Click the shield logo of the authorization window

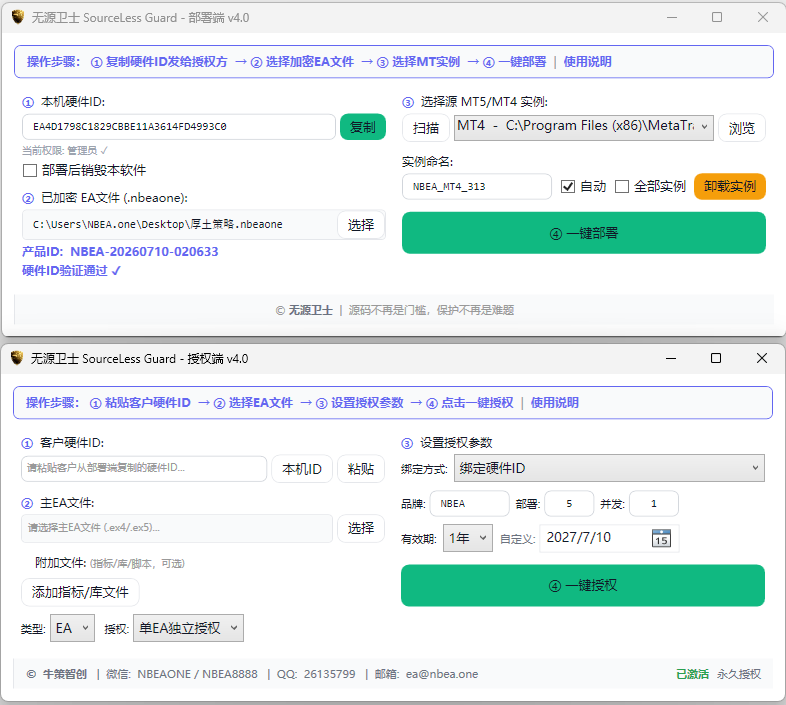[17, 358]
